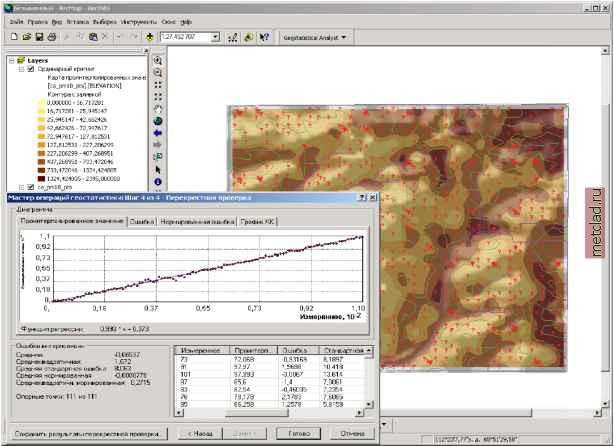Click the Print toolbar icon

pos(52,37)
